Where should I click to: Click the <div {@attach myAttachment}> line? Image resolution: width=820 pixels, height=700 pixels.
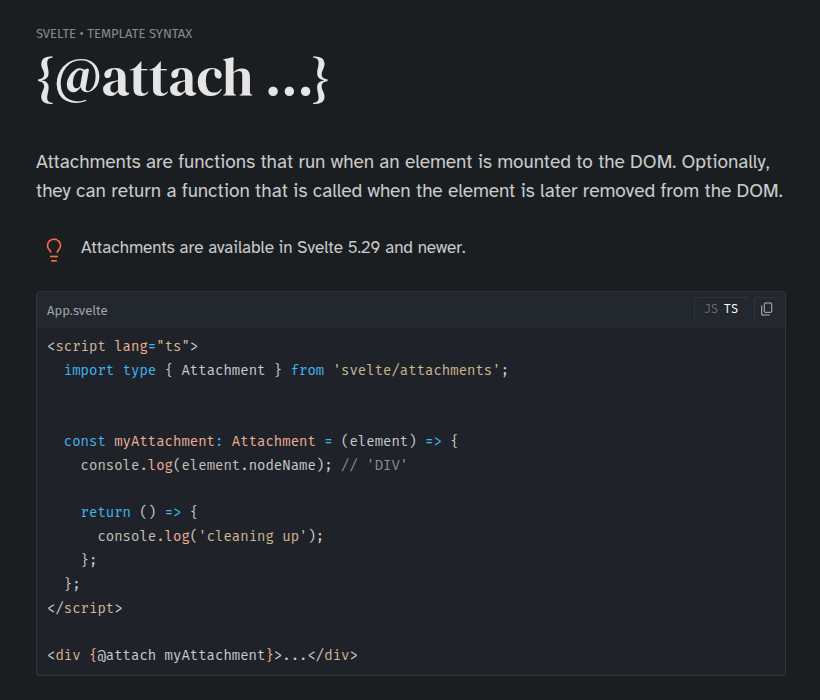[202, 655]
